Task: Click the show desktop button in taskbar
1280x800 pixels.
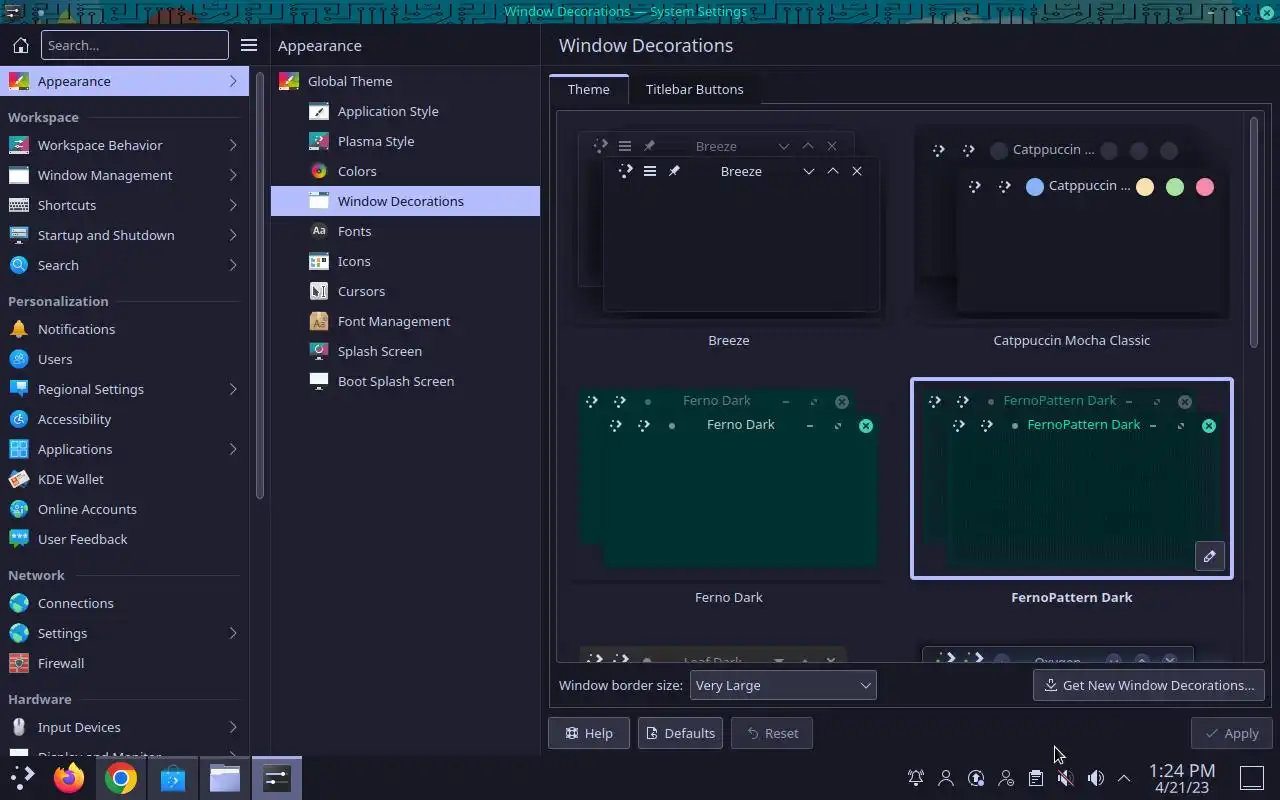Action: point(1251,778)
